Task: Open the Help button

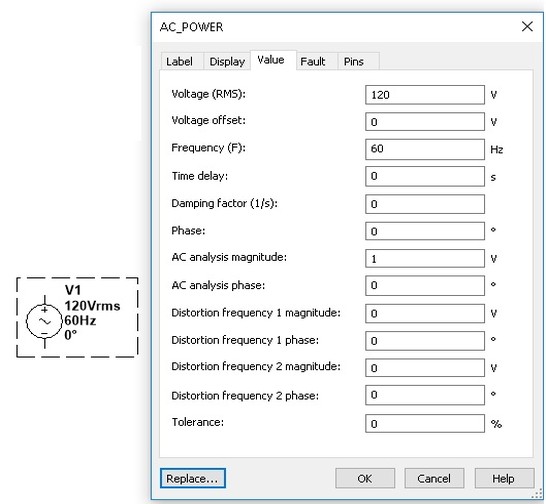Action: tap(504, 478)
